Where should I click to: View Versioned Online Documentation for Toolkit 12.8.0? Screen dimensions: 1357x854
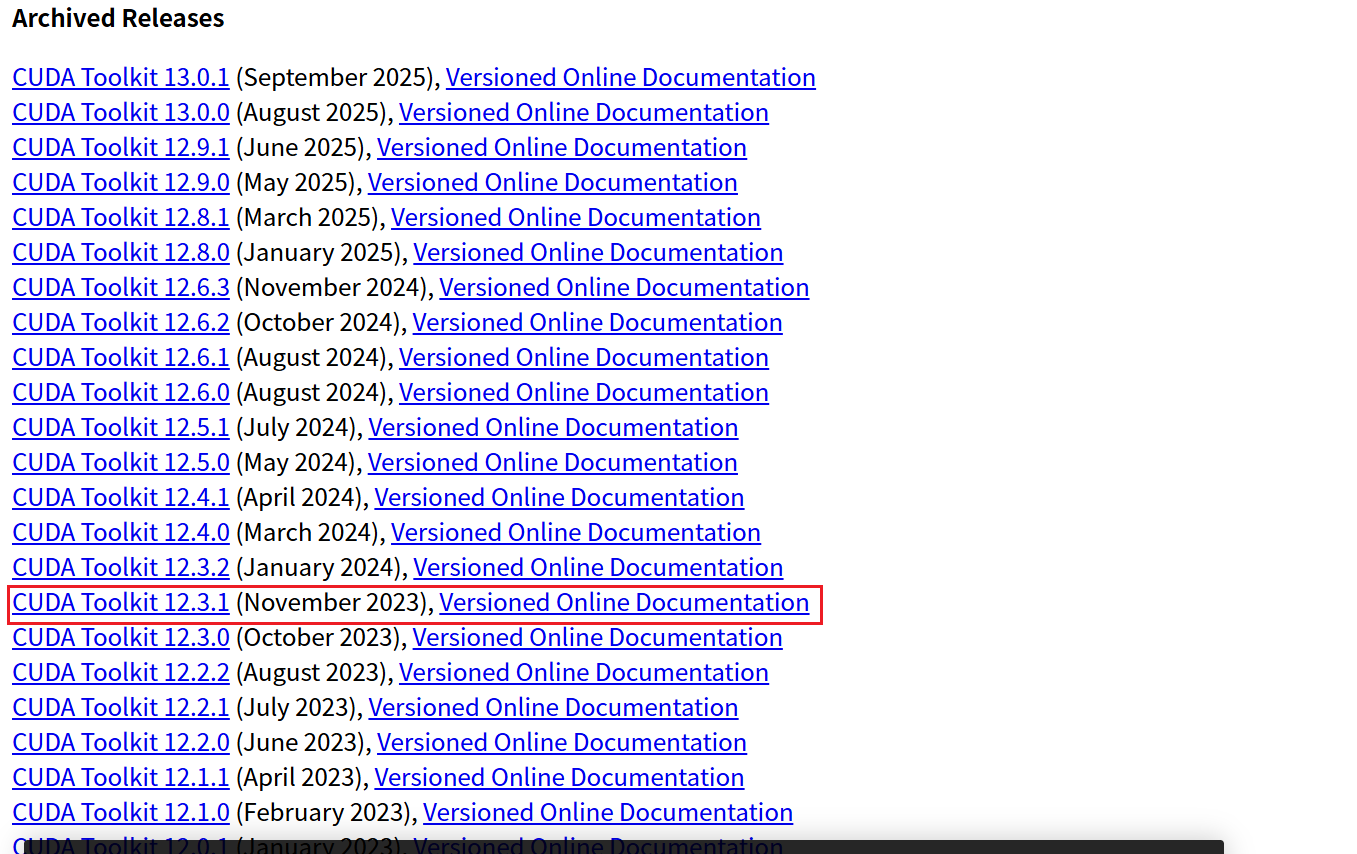click(x=598, y=252)
